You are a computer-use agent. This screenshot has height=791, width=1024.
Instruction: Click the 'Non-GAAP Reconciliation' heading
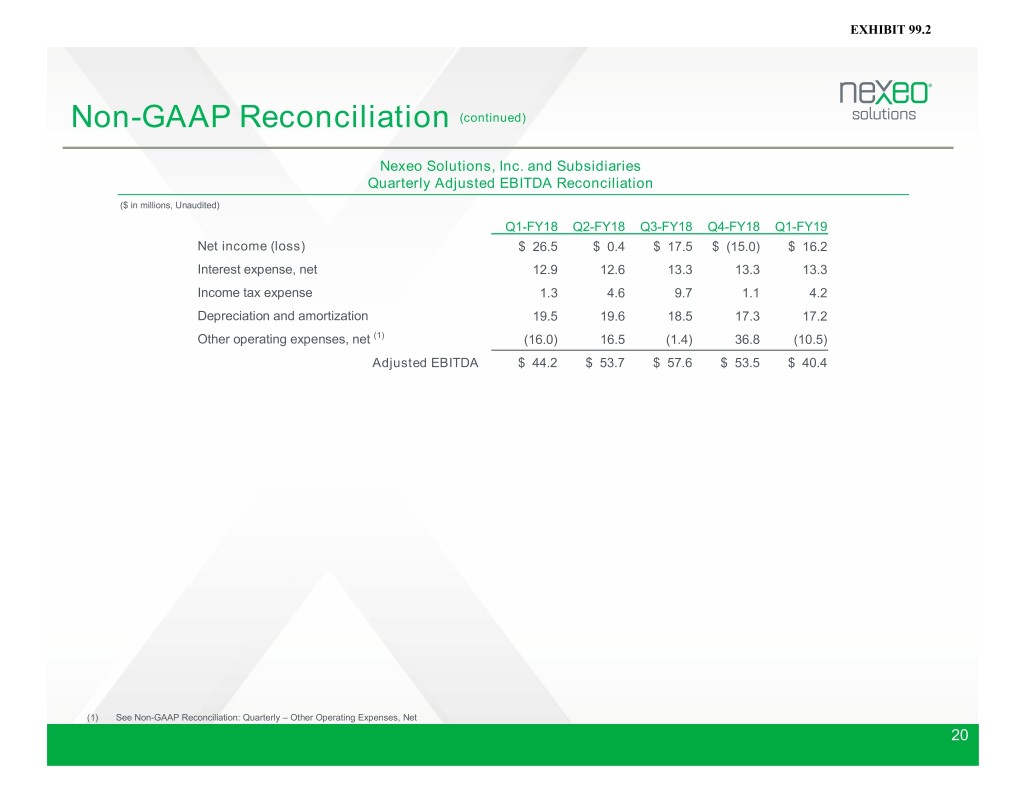(260, 117)
